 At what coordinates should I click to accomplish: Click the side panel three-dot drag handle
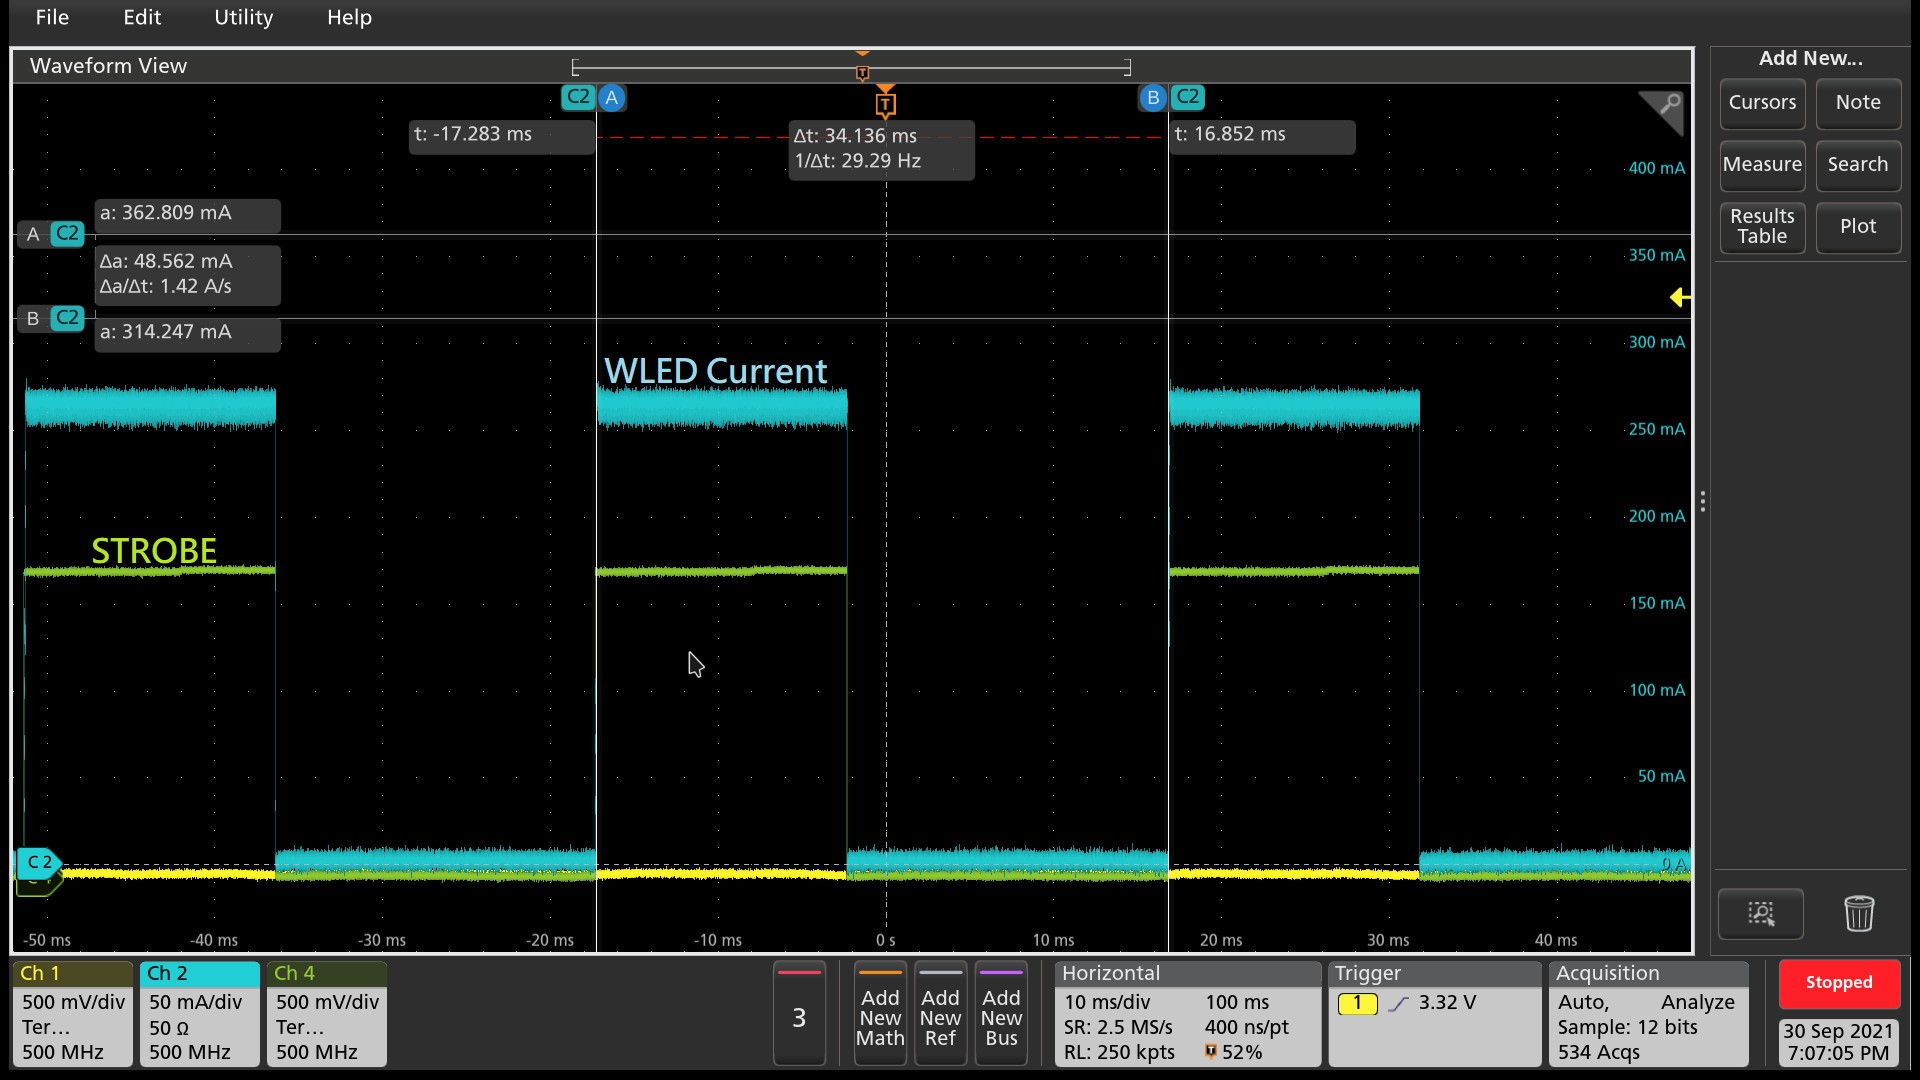[1702, 501]
